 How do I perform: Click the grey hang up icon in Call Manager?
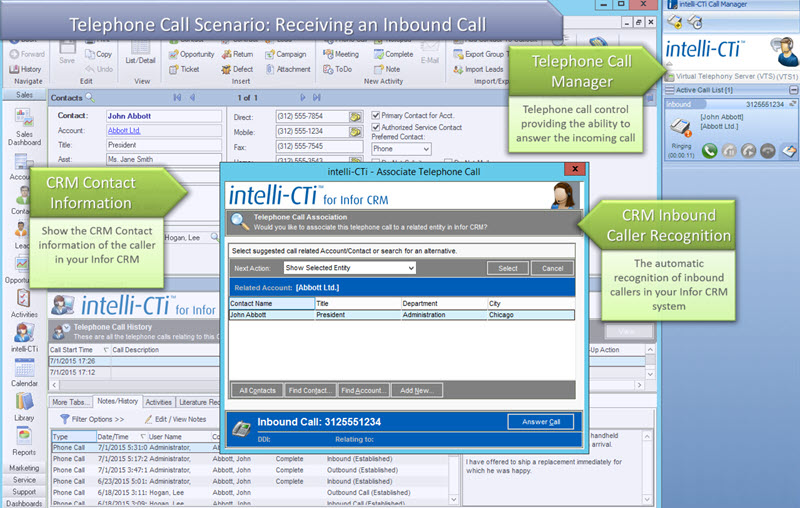point(768,150)
